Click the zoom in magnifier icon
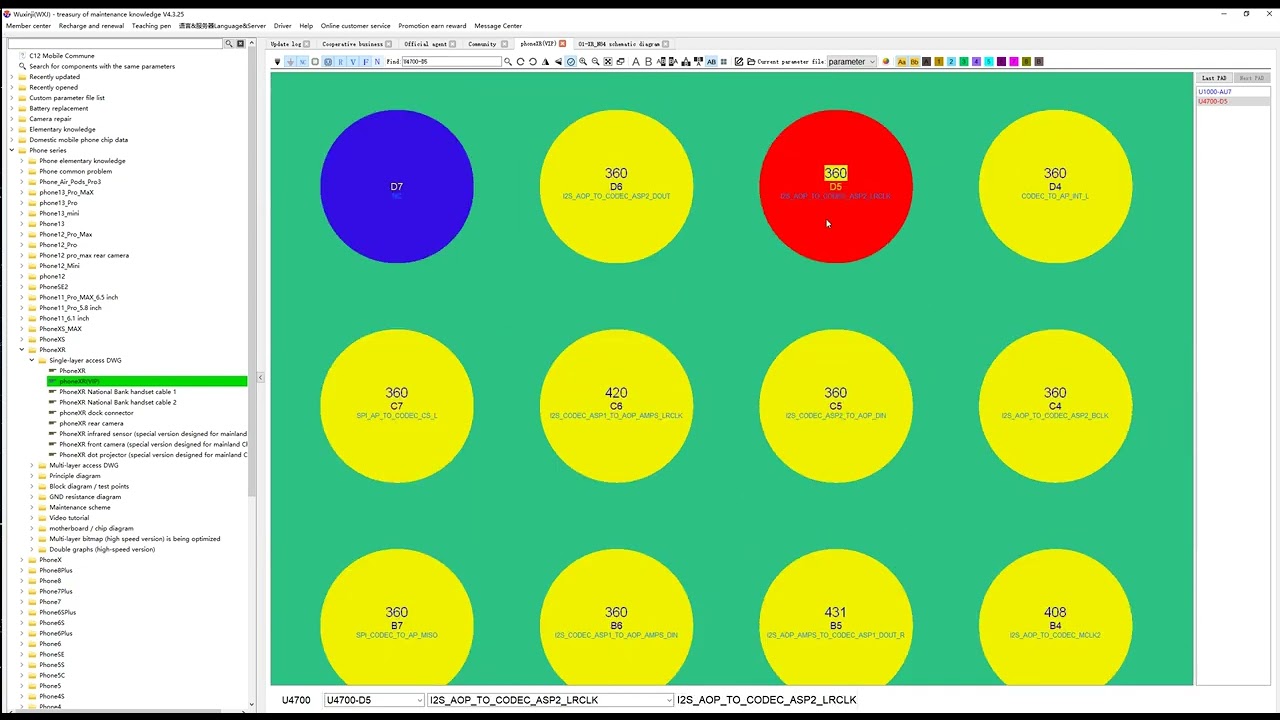The height and width of the screenshot is (720, 1280). click(x=583, y=61)
